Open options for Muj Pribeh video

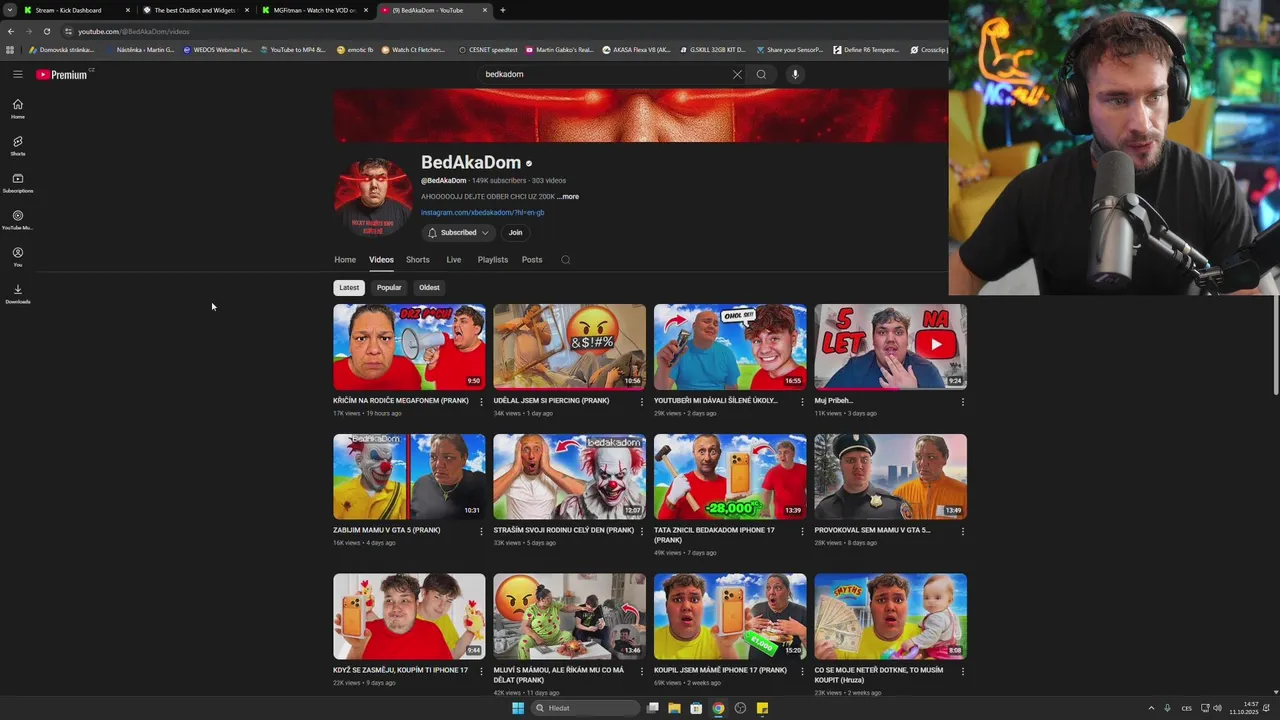[962, 402]
